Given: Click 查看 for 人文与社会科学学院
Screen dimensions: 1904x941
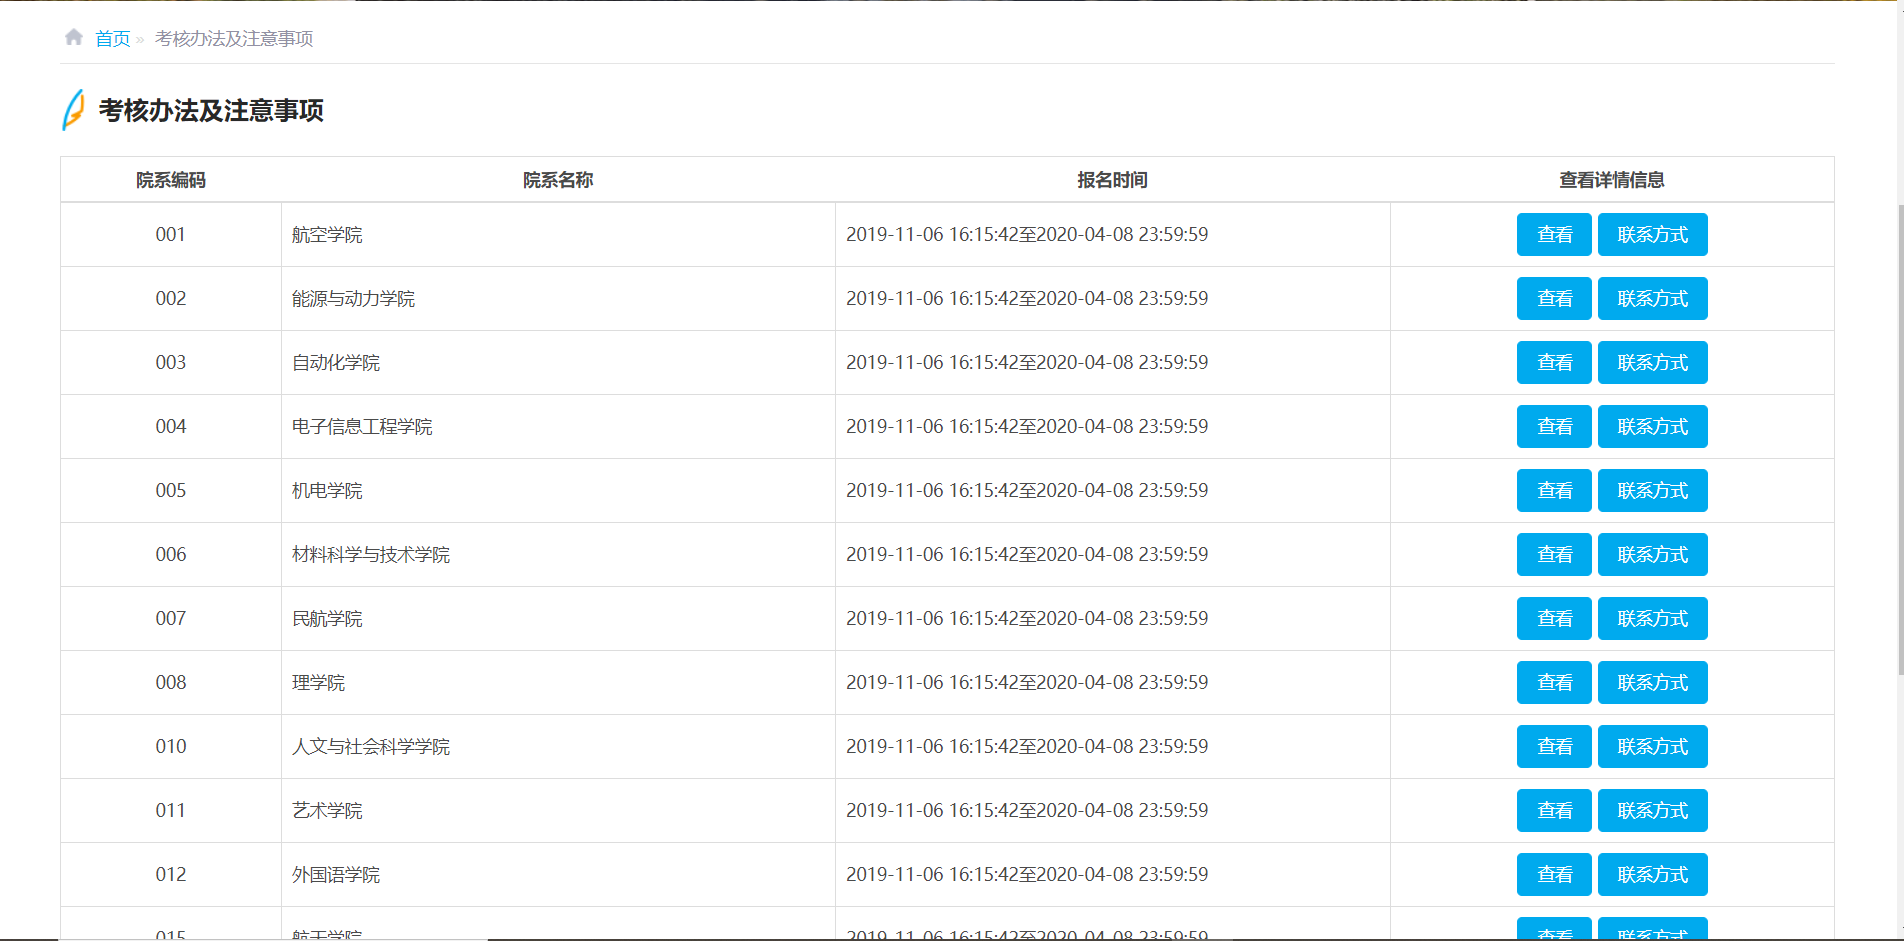Looking at the screenshot, I should click(x=1554, y=746).
